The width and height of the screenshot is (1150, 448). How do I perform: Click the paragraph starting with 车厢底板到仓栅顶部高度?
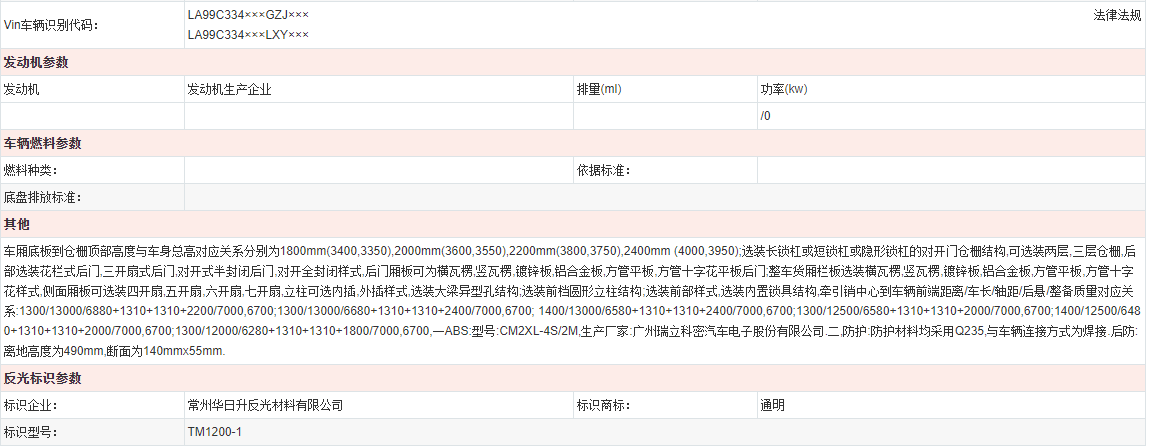point(570,300)
